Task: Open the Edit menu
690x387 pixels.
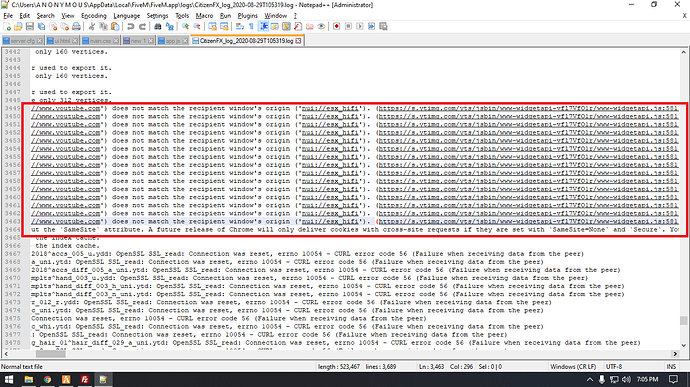Action: [25, 15]
